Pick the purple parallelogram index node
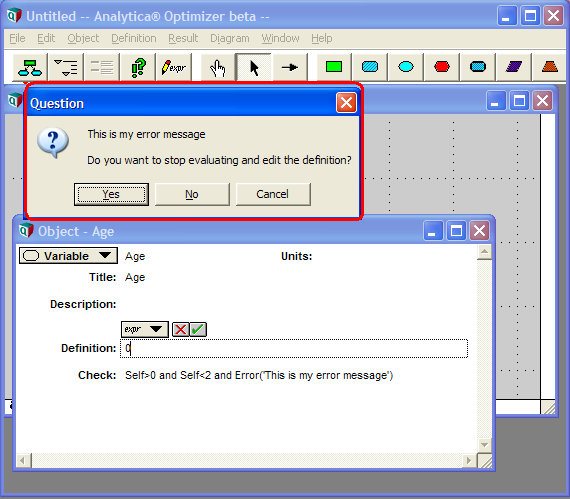 point(514,67)
